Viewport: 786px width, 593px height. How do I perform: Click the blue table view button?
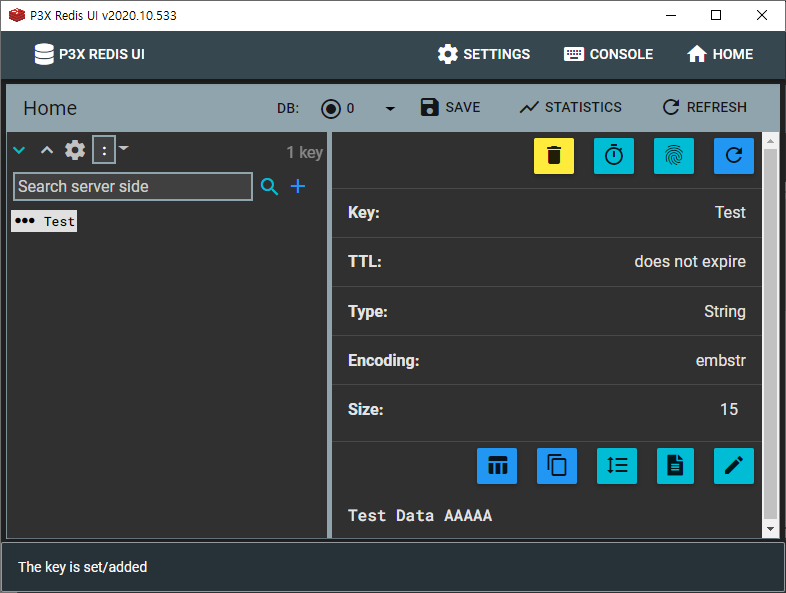497,466
